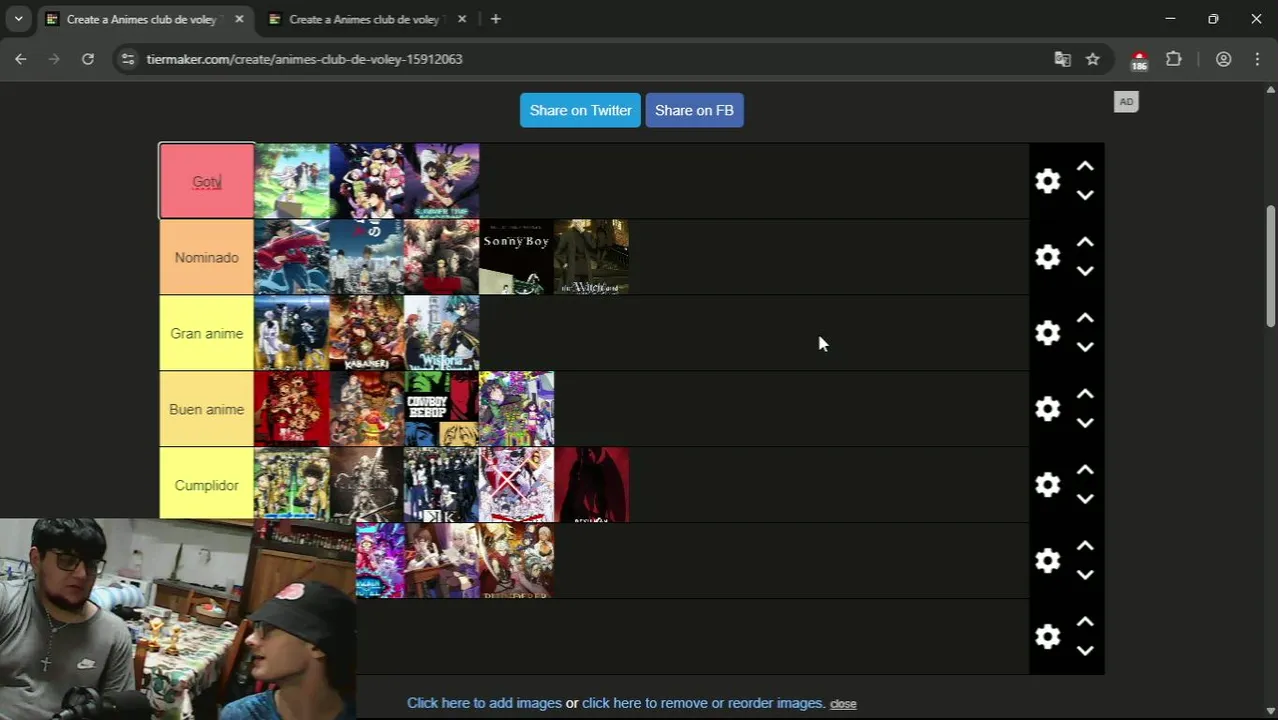Select the Gran anime tier label
The image size is (1278, 720).
tap(207, 333)
